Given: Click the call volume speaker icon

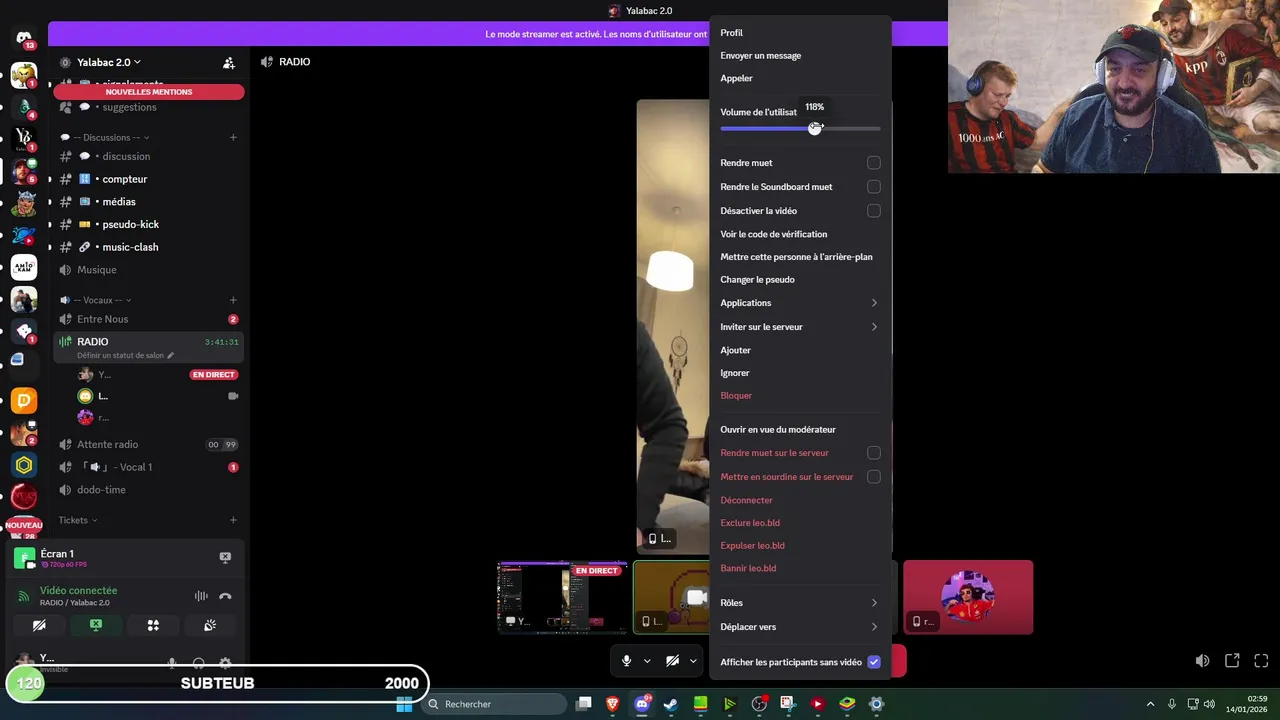Looking at the screenshot, I should 1202,661.
